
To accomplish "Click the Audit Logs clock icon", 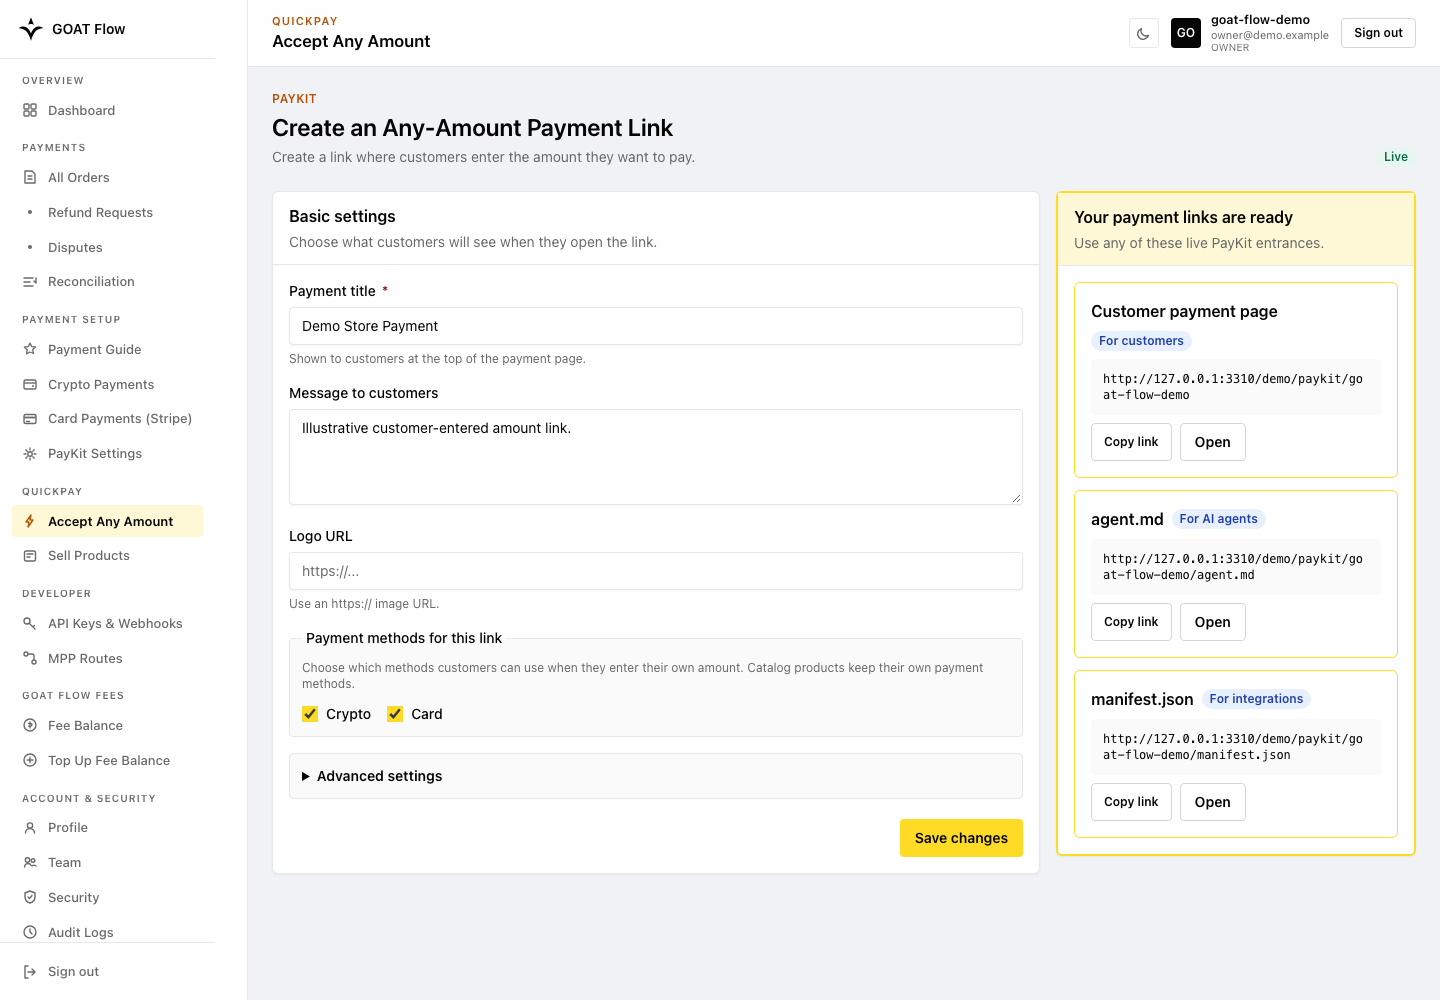I will 30,933.
